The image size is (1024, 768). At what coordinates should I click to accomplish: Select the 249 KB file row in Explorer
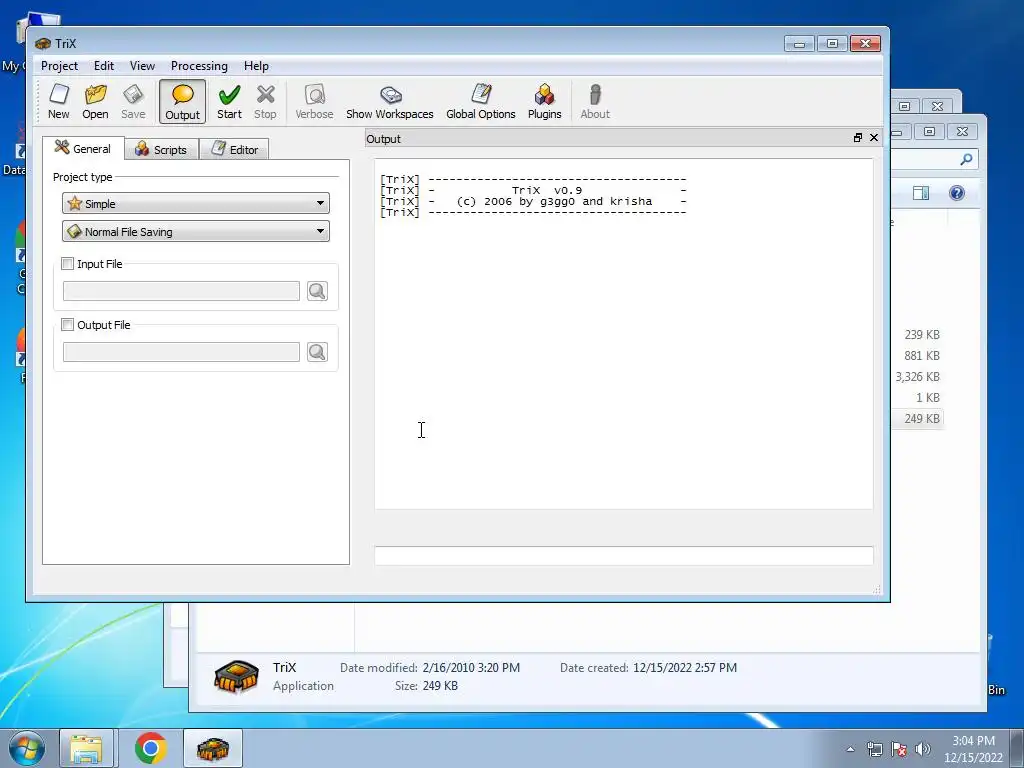coord(918,419)
